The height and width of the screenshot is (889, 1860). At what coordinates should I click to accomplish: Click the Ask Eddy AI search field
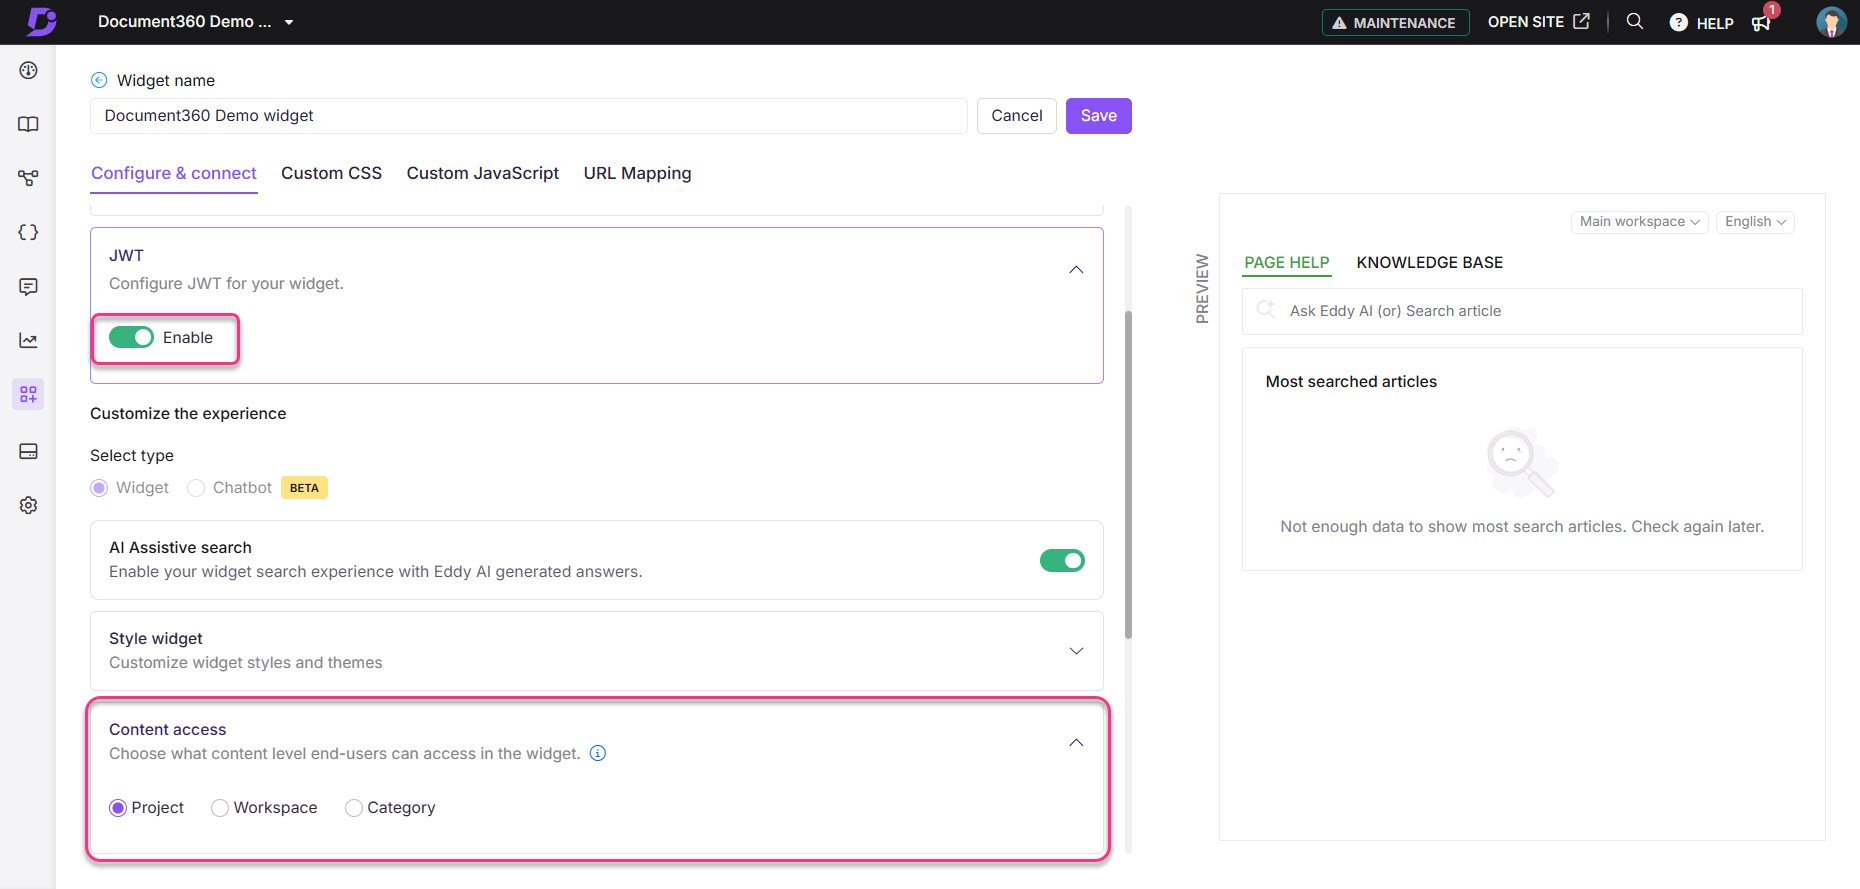tap(1522, 311)
